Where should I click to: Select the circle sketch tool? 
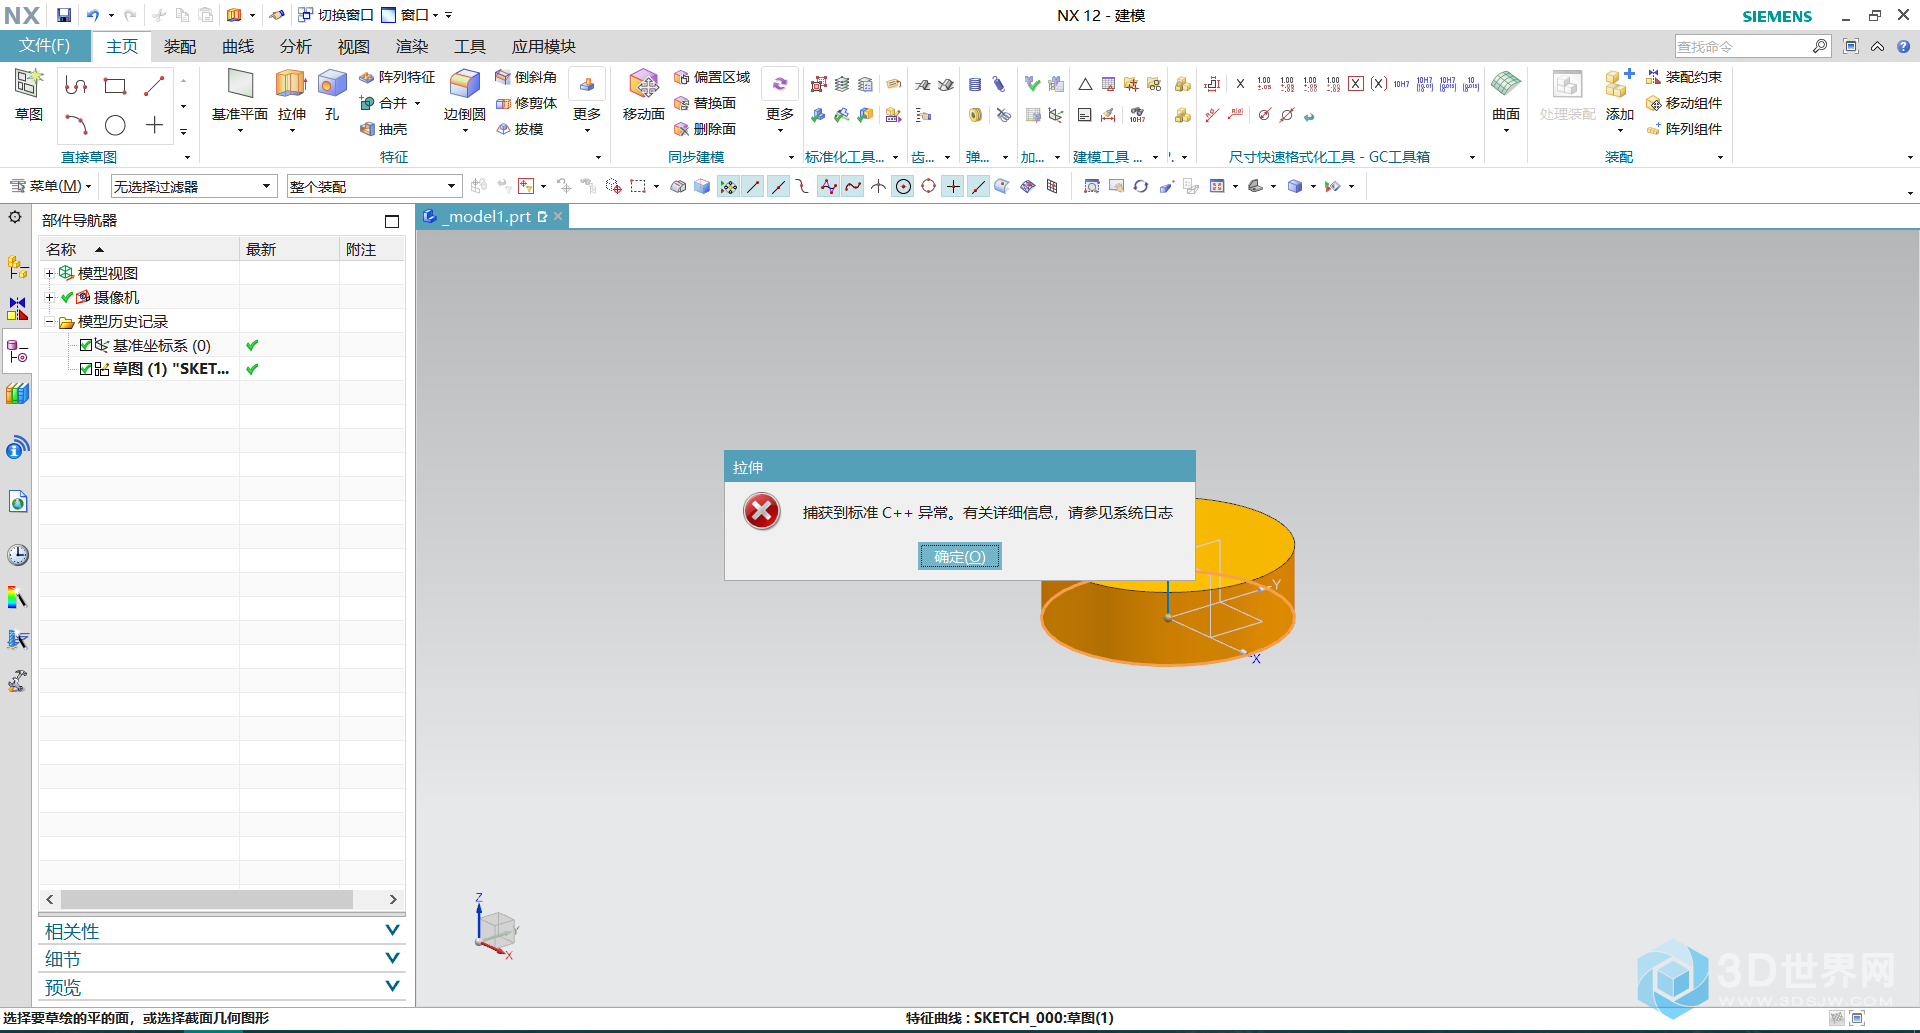115,125
